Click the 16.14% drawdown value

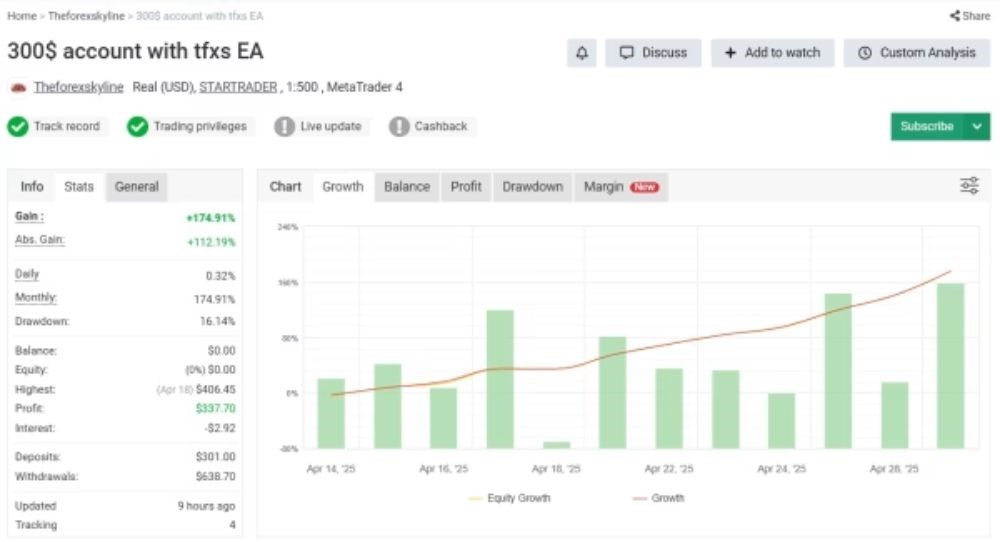pos(217,321)
